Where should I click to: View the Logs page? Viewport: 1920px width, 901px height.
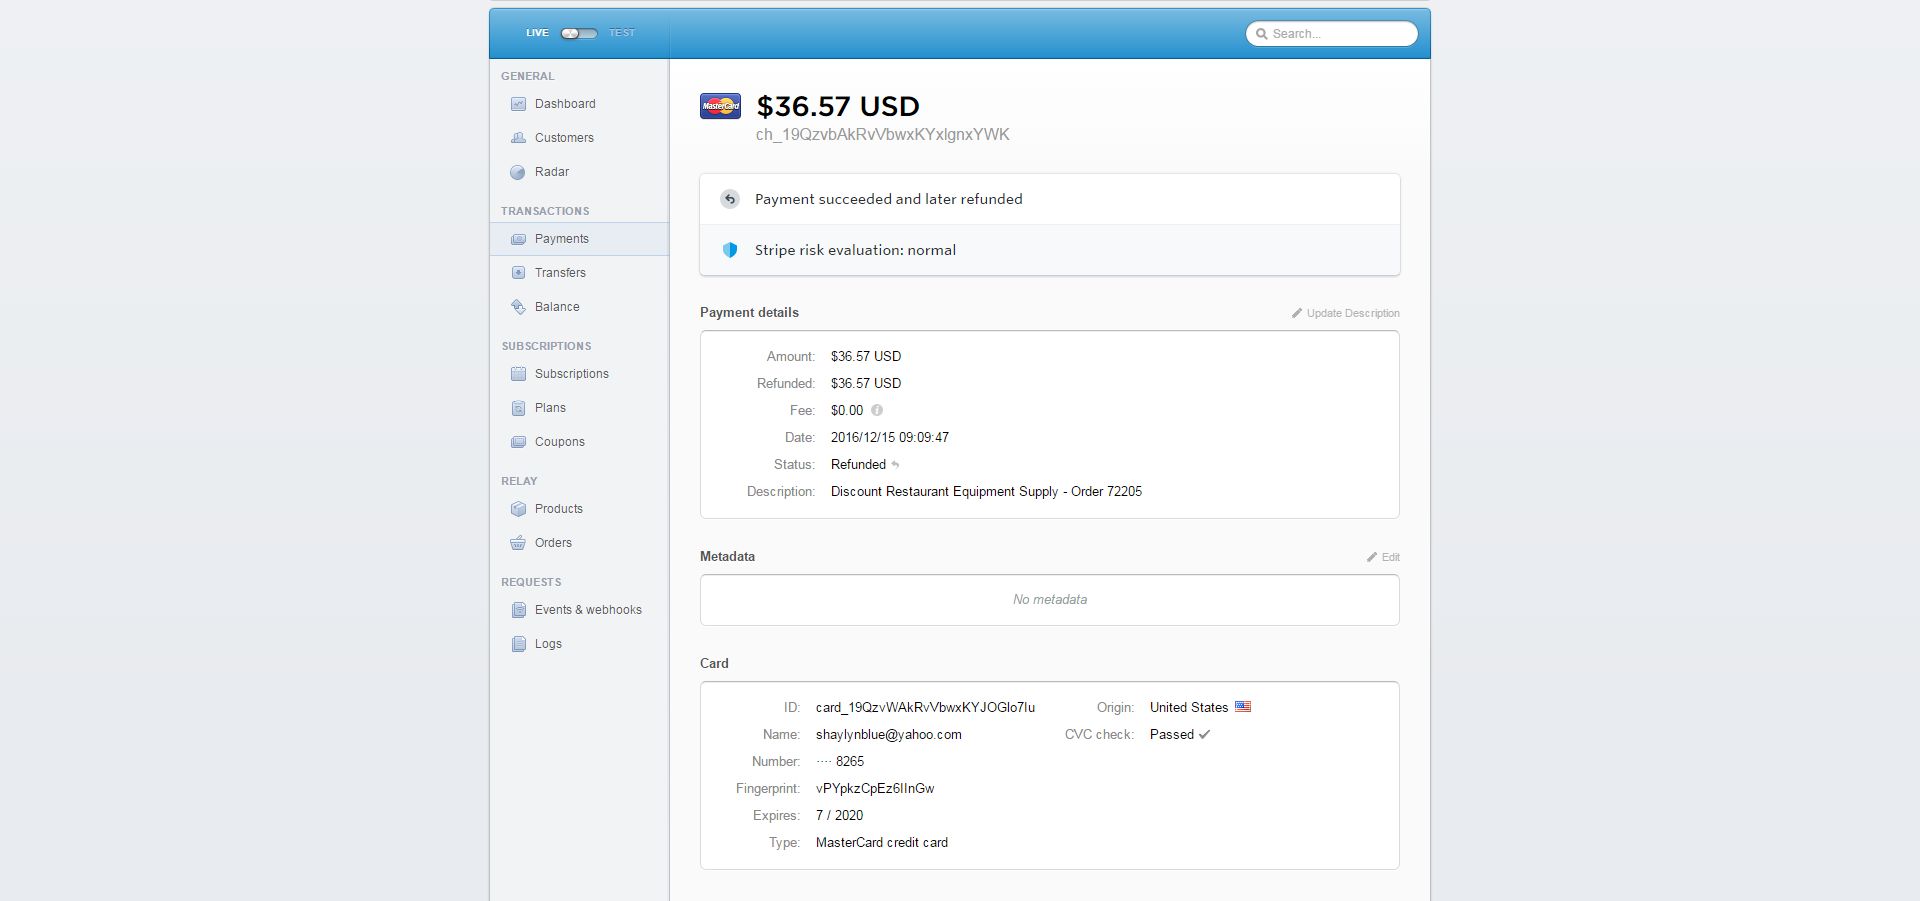coord(548,644)
